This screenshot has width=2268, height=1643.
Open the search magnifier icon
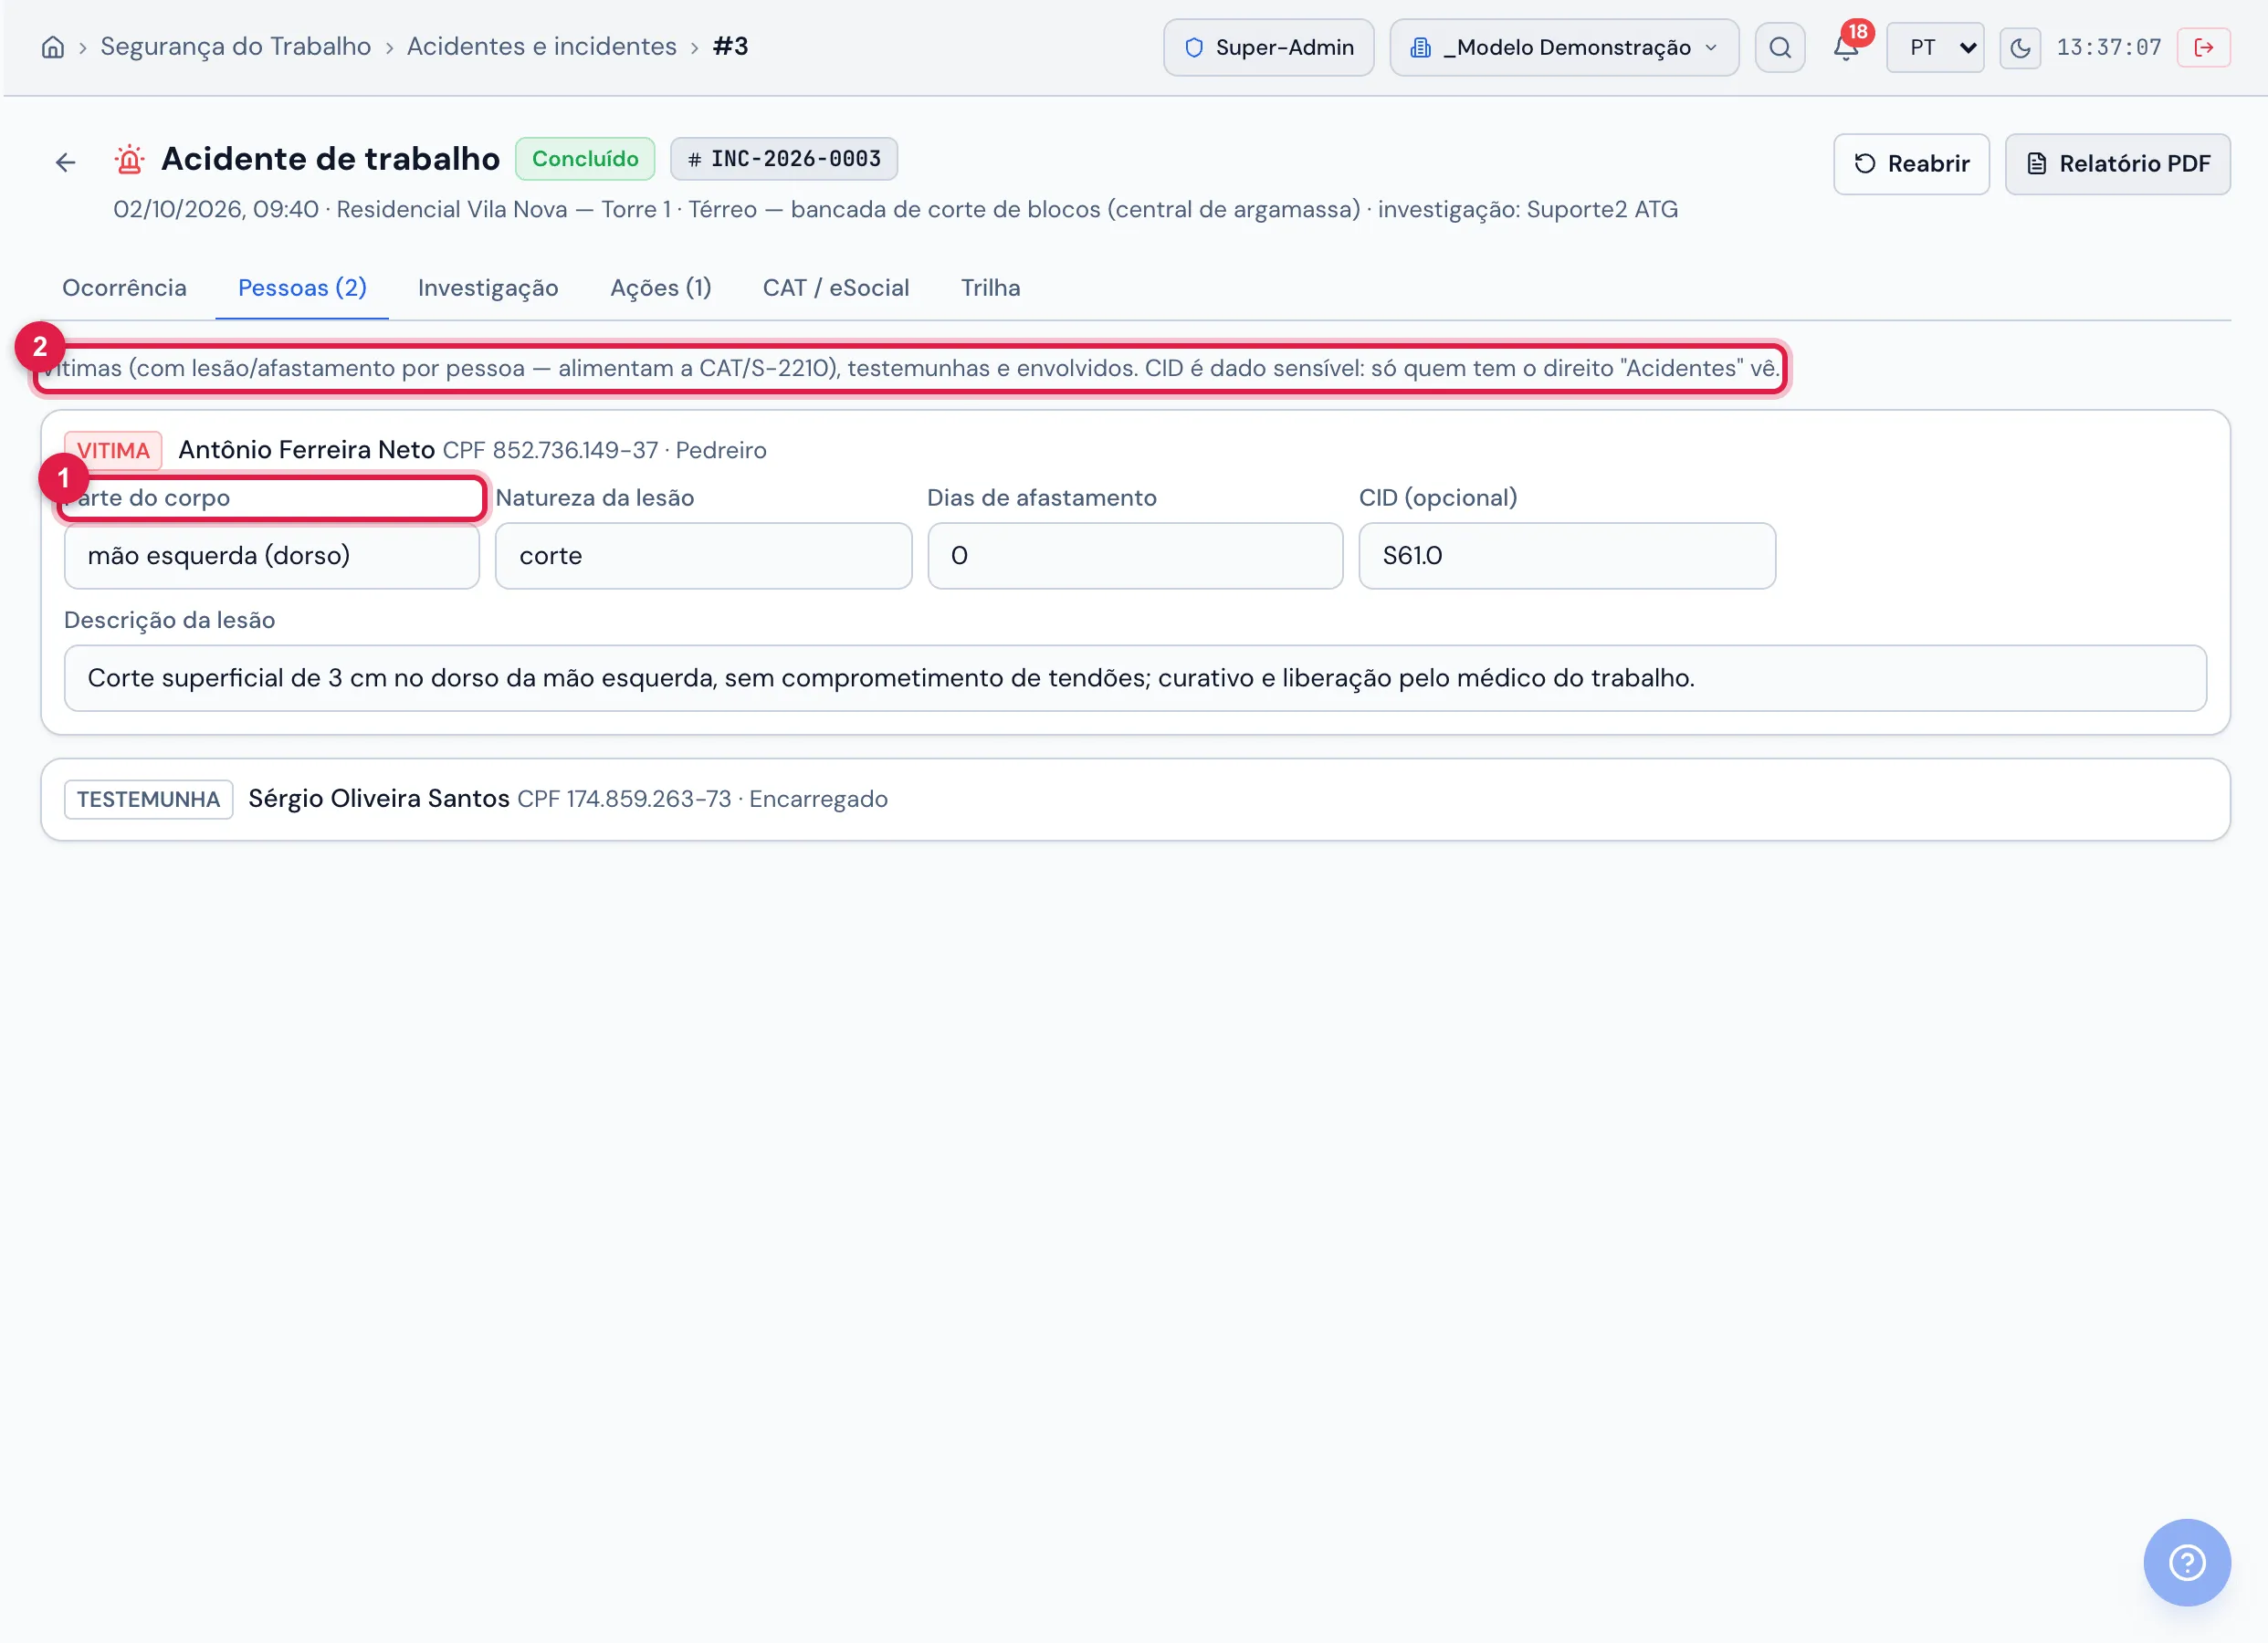[x=1779, y=47]
